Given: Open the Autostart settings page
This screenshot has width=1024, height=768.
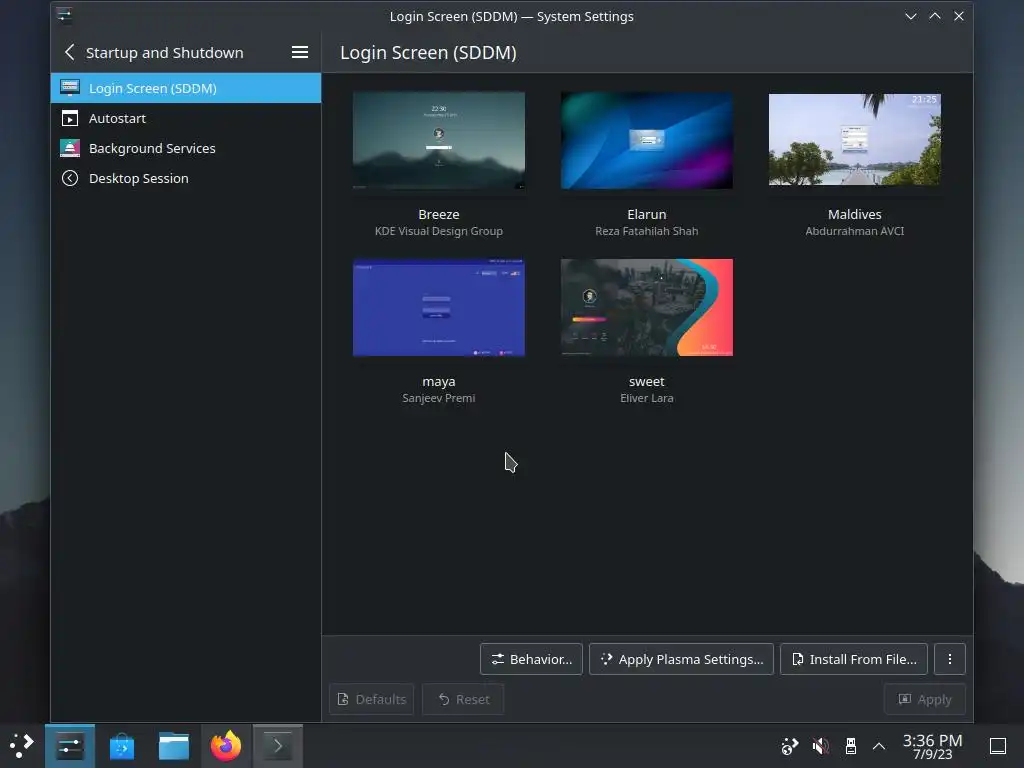Looking at the screenshot, I should click(x=185, y=118).
